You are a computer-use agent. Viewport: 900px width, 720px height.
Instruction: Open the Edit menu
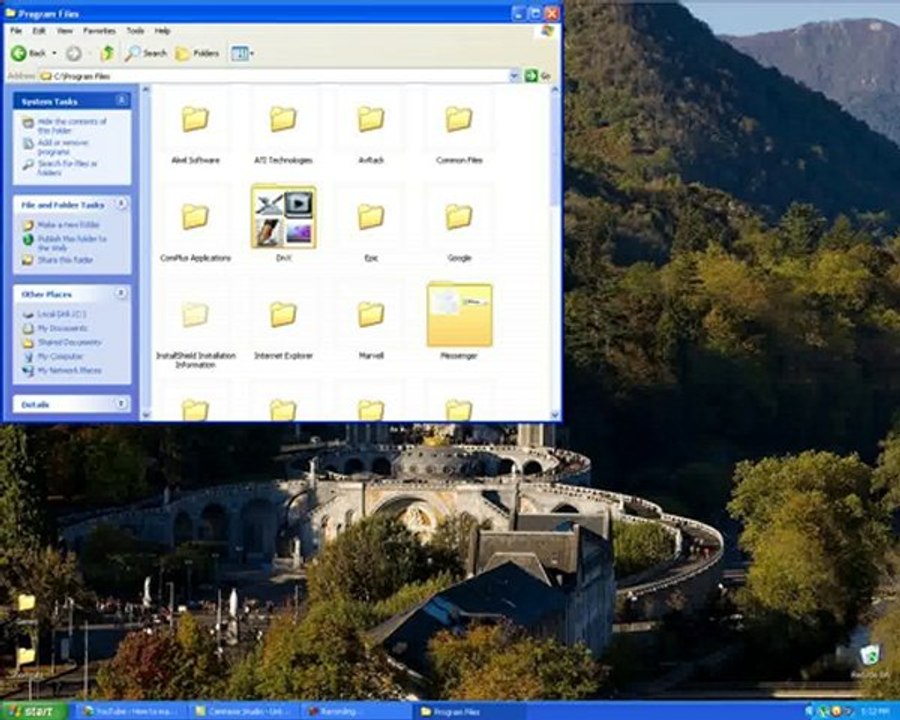tap(38, 30)
